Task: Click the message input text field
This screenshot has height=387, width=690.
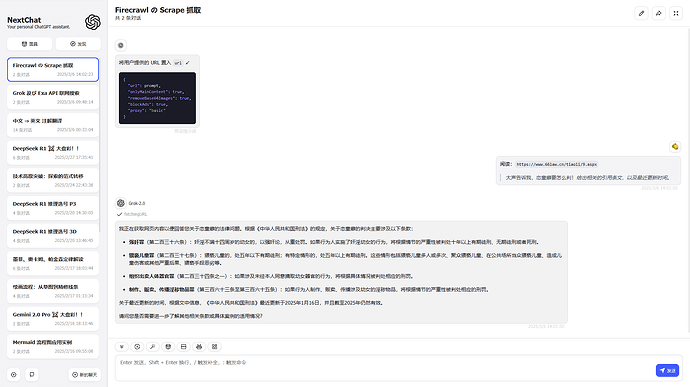Action: pos(385,368)
